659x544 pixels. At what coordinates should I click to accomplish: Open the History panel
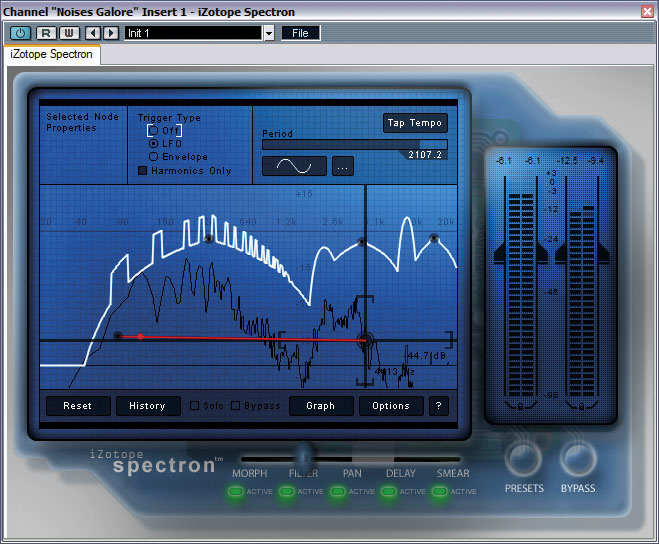point(148,406)
